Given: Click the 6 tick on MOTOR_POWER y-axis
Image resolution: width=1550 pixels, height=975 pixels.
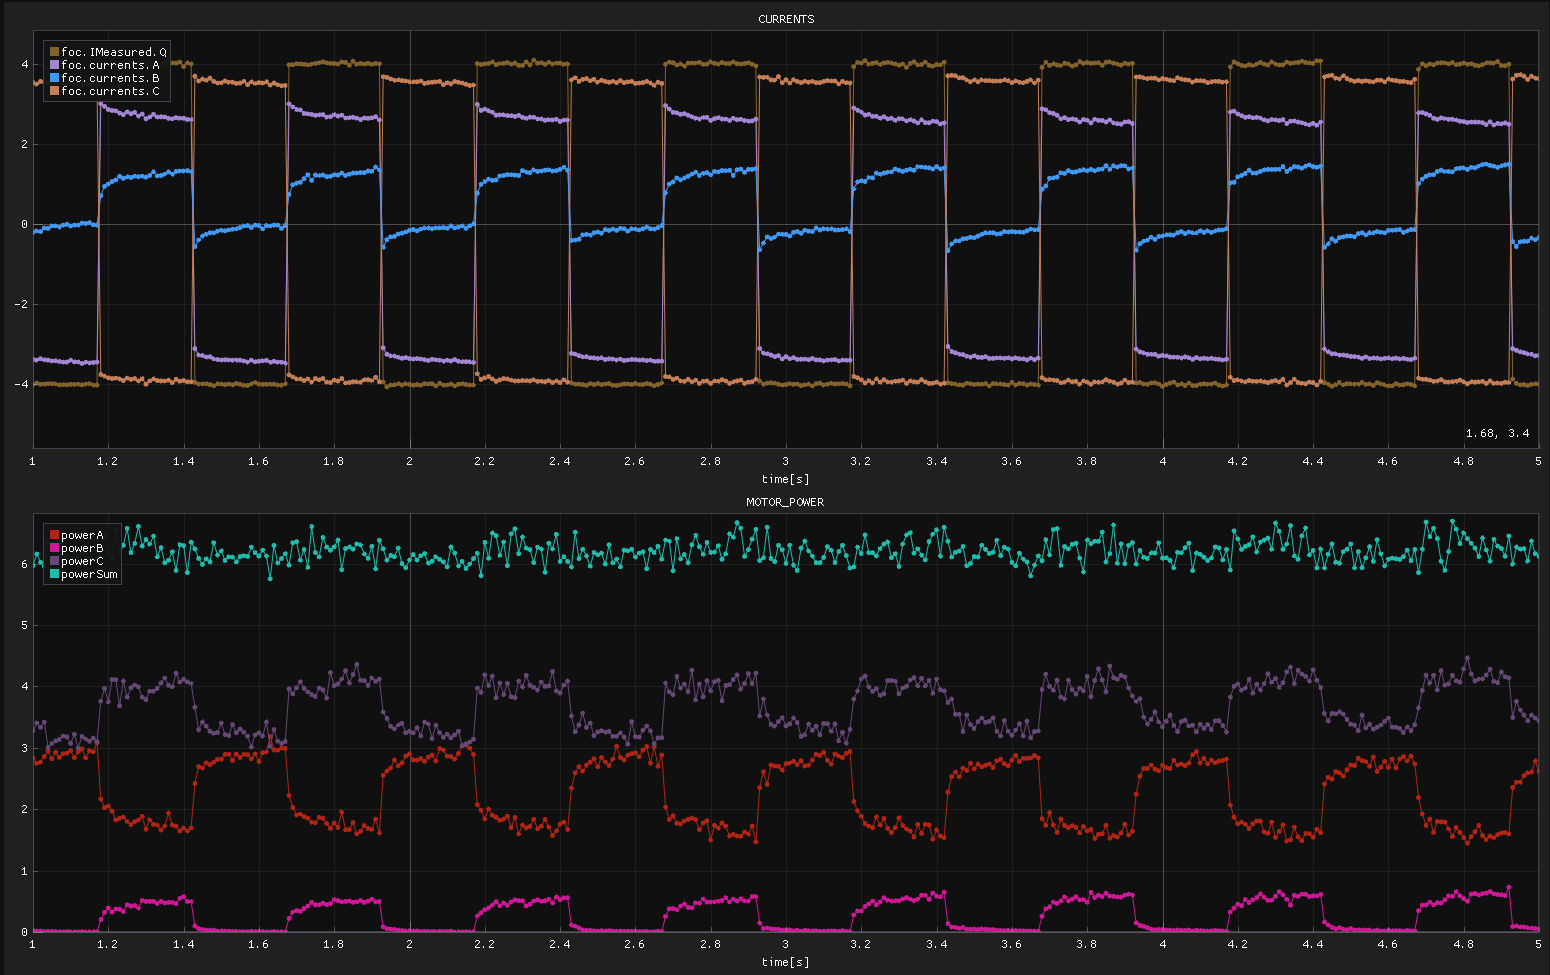Looking at the screenshot, I should (24, 564).
